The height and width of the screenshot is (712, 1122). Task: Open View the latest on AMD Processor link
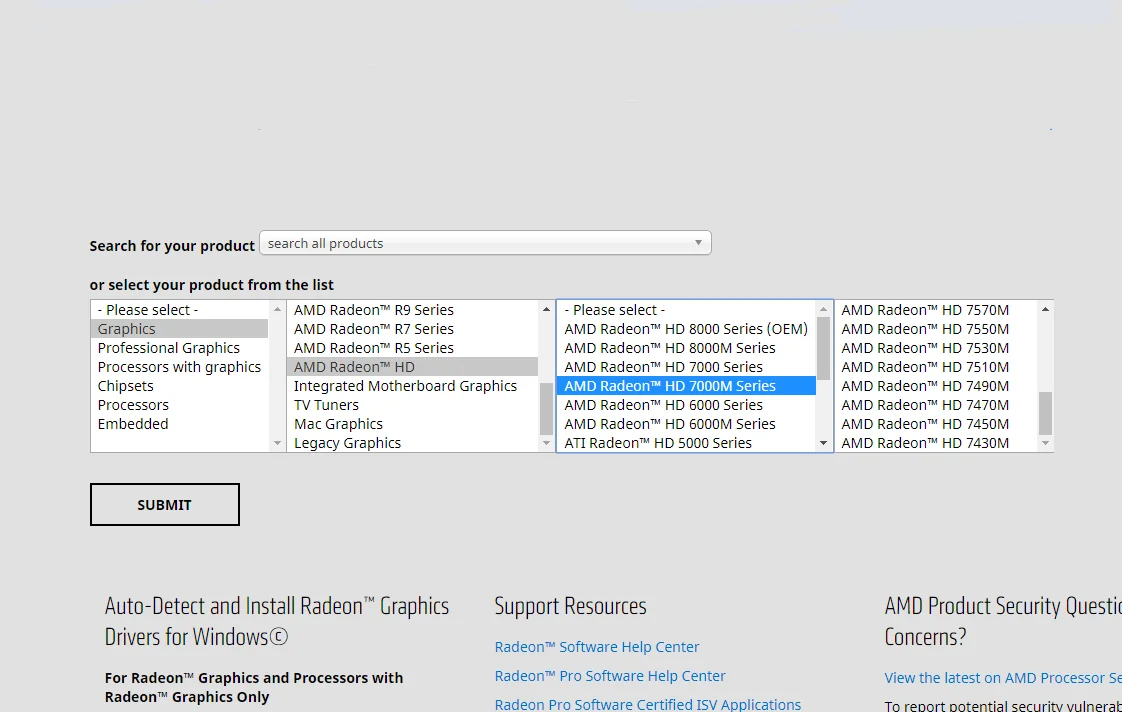[x=1003, y=678]
